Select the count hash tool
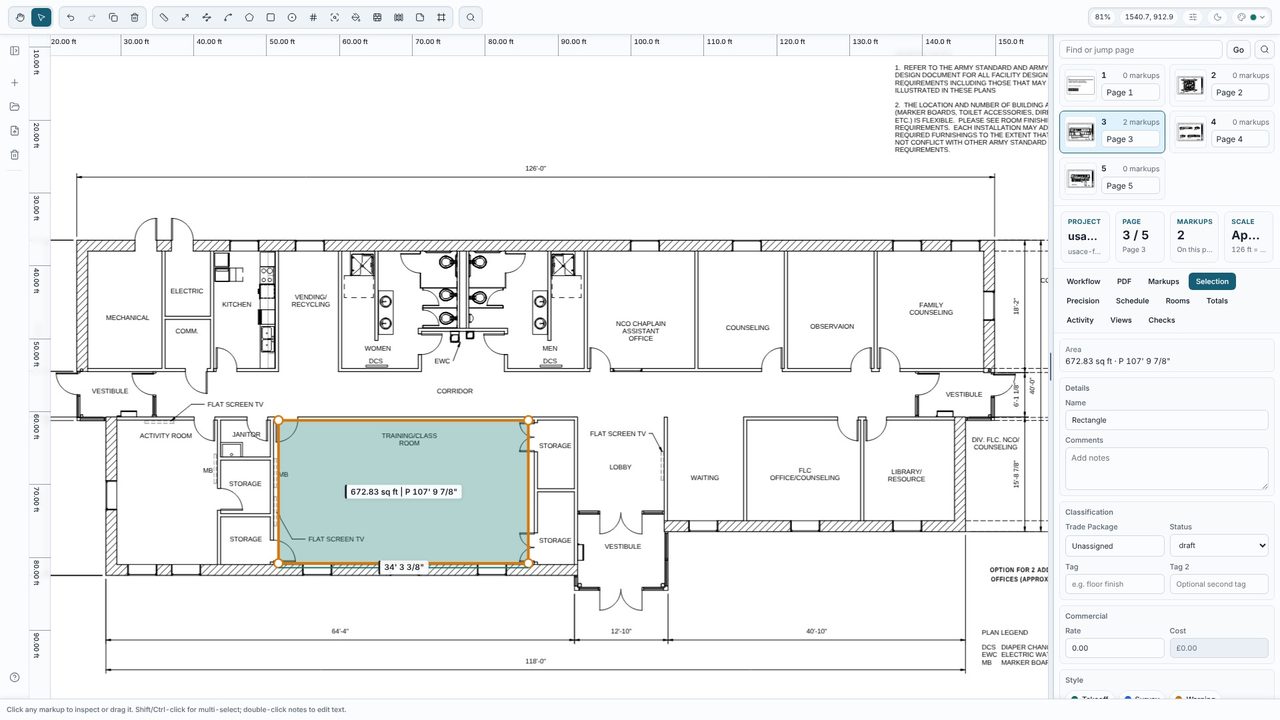This screenshot has height=720, width=1280. point(313,17)
